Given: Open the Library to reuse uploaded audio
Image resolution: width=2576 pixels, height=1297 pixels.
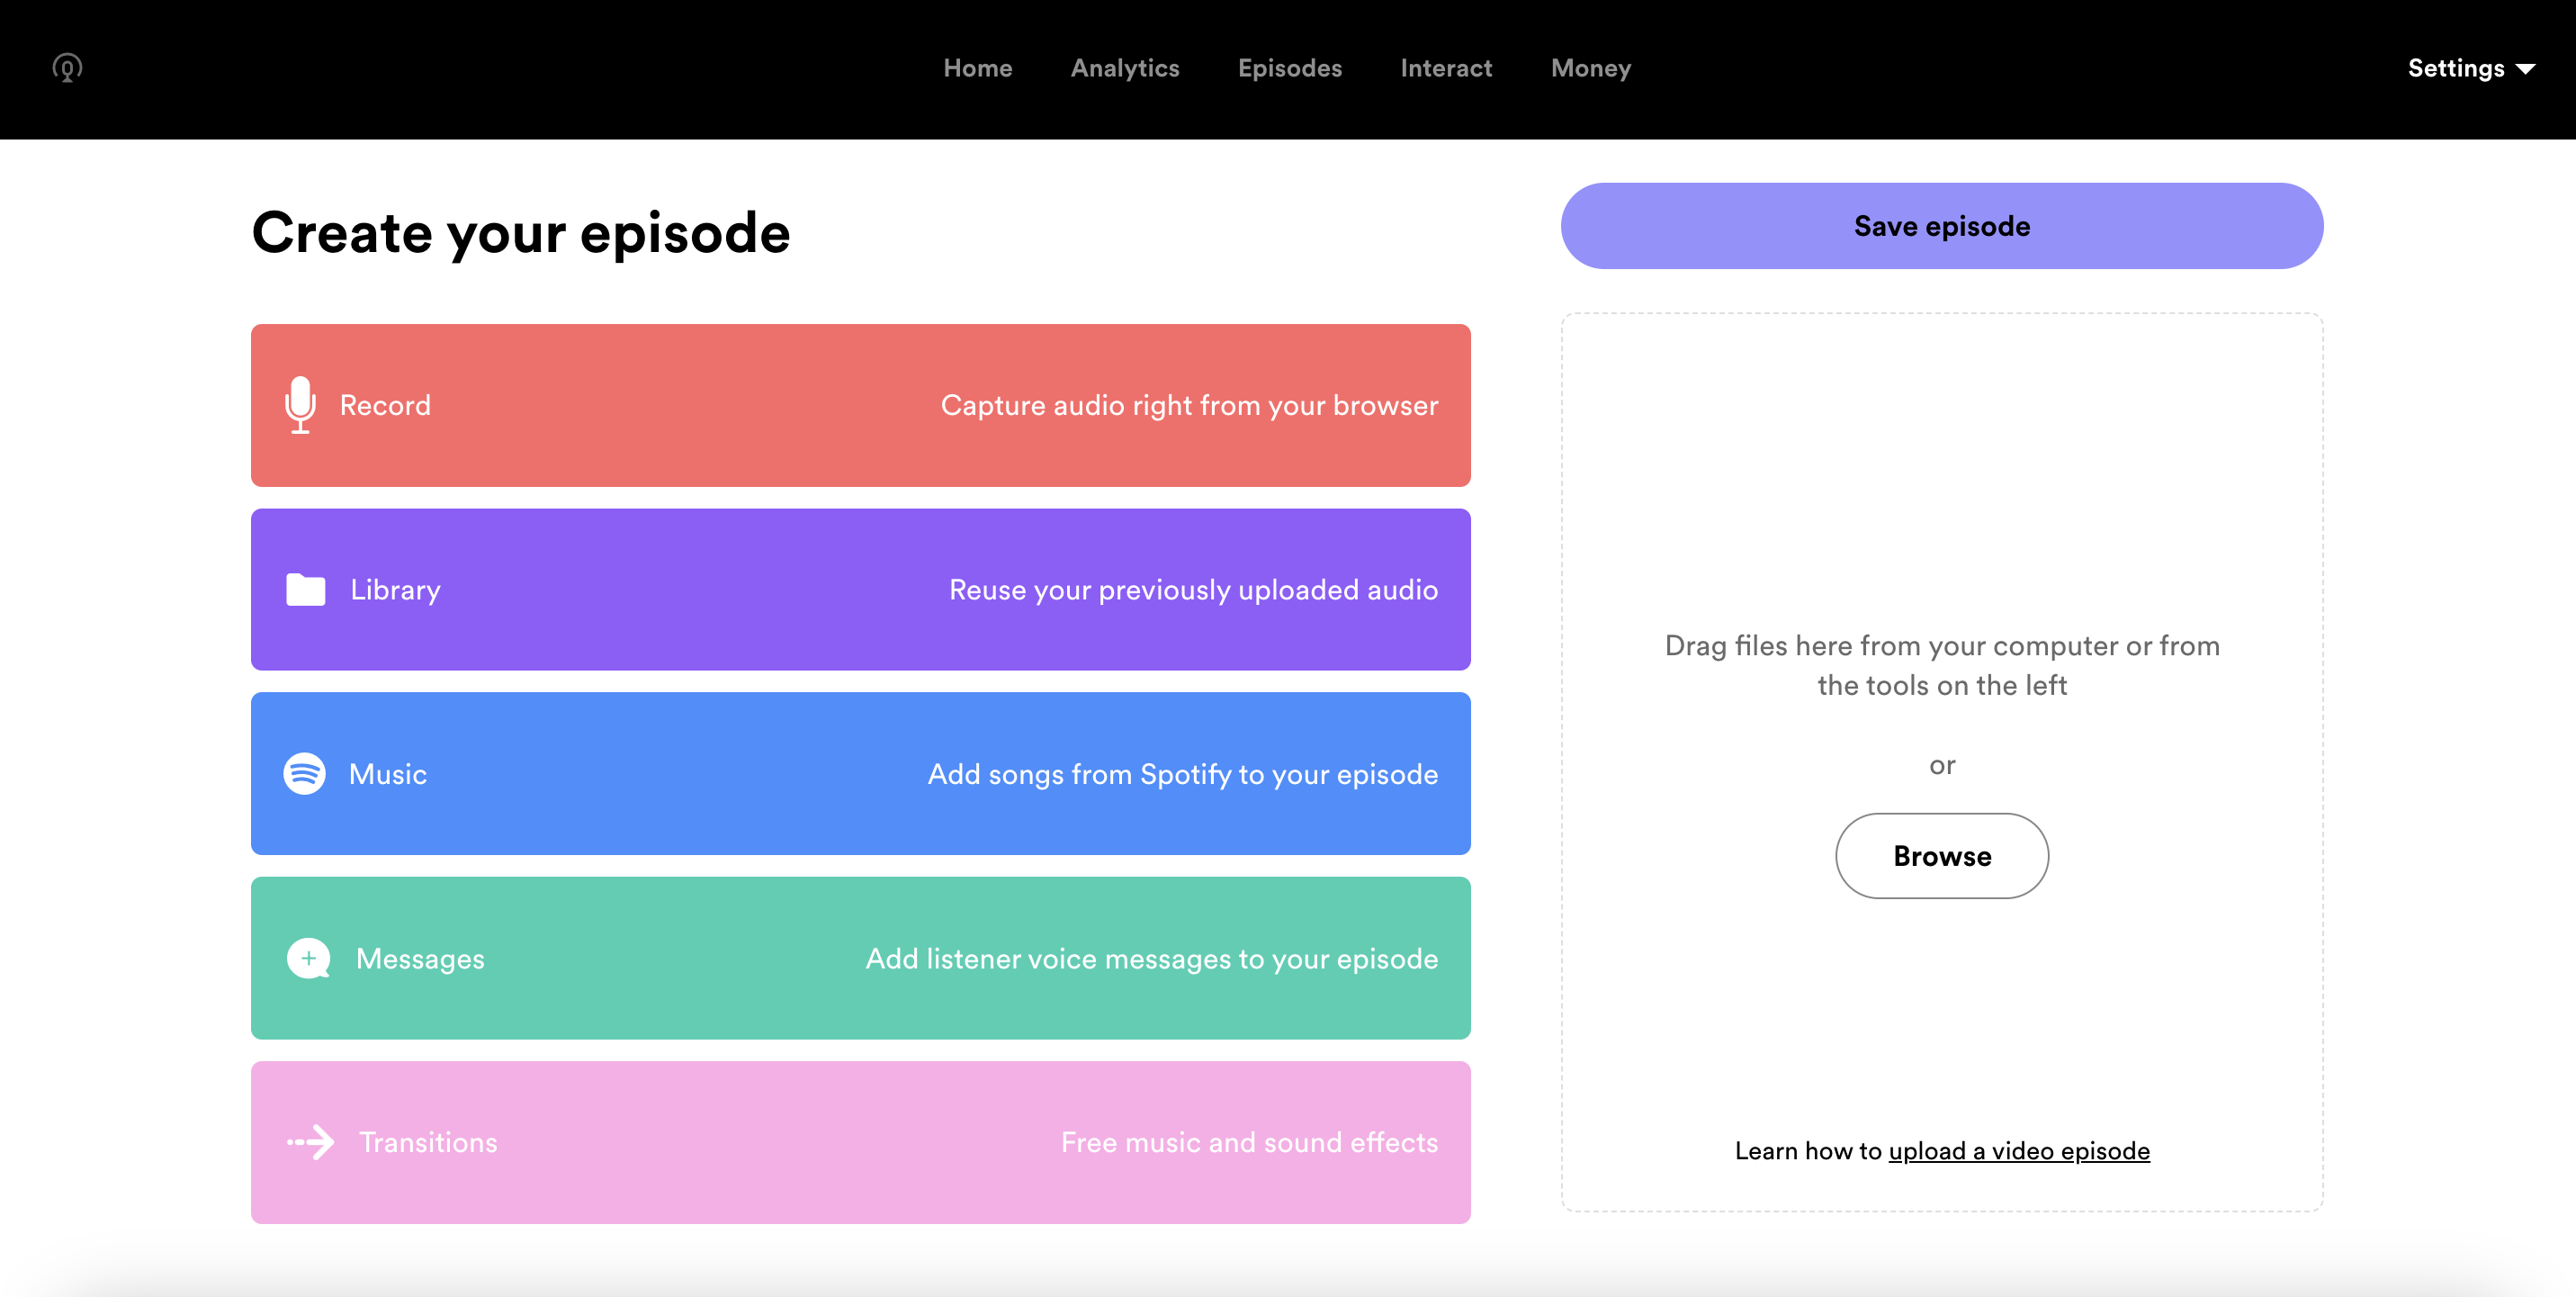Looking at the screenshot, I should 860,590.
